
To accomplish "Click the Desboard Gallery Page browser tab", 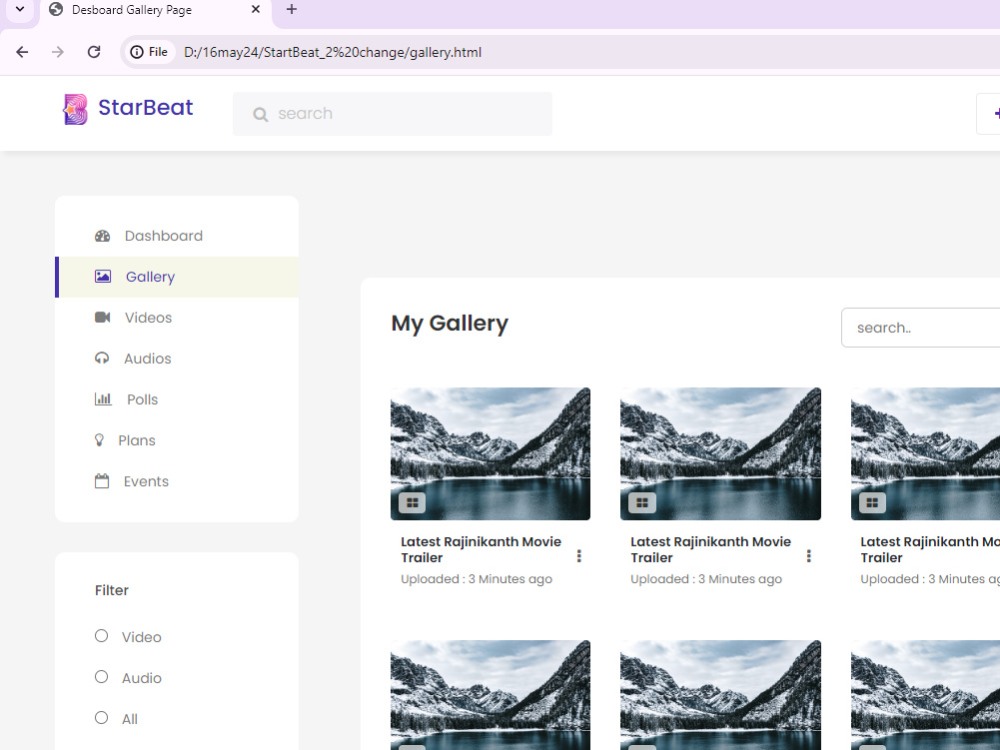I will (x=156, y=11).
